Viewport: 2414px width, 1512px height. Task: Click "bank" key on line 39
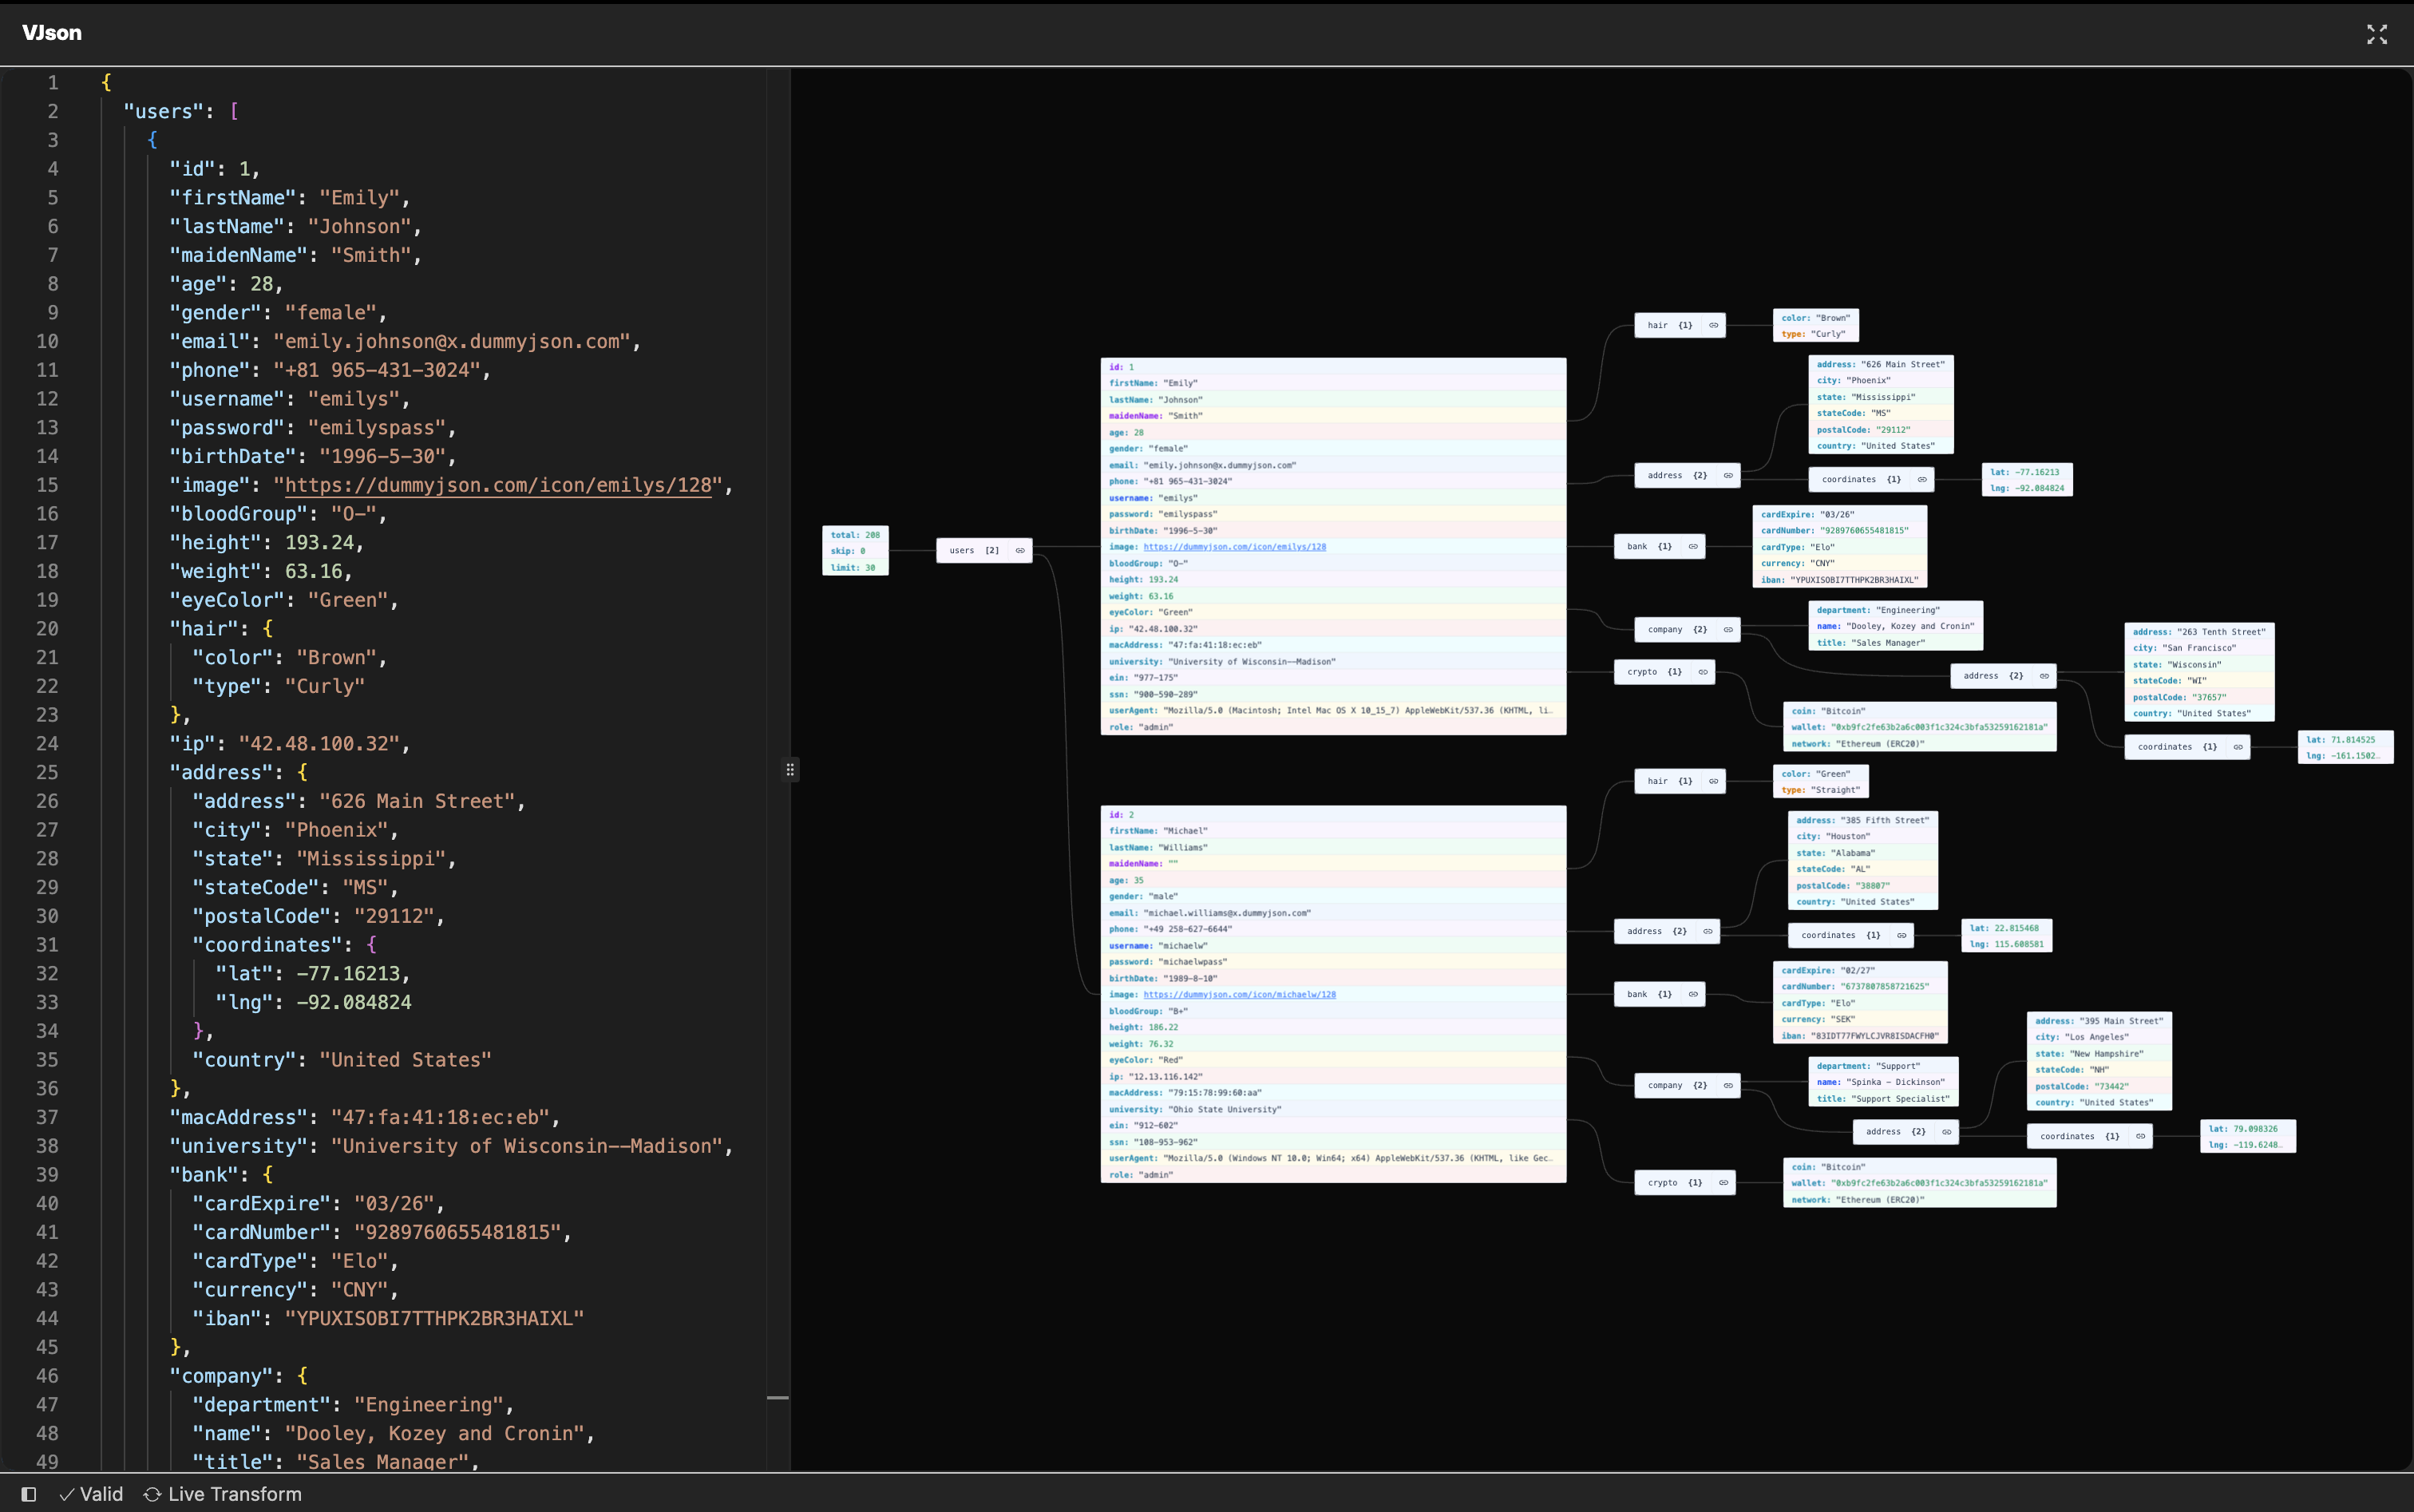coord(209,1175)
